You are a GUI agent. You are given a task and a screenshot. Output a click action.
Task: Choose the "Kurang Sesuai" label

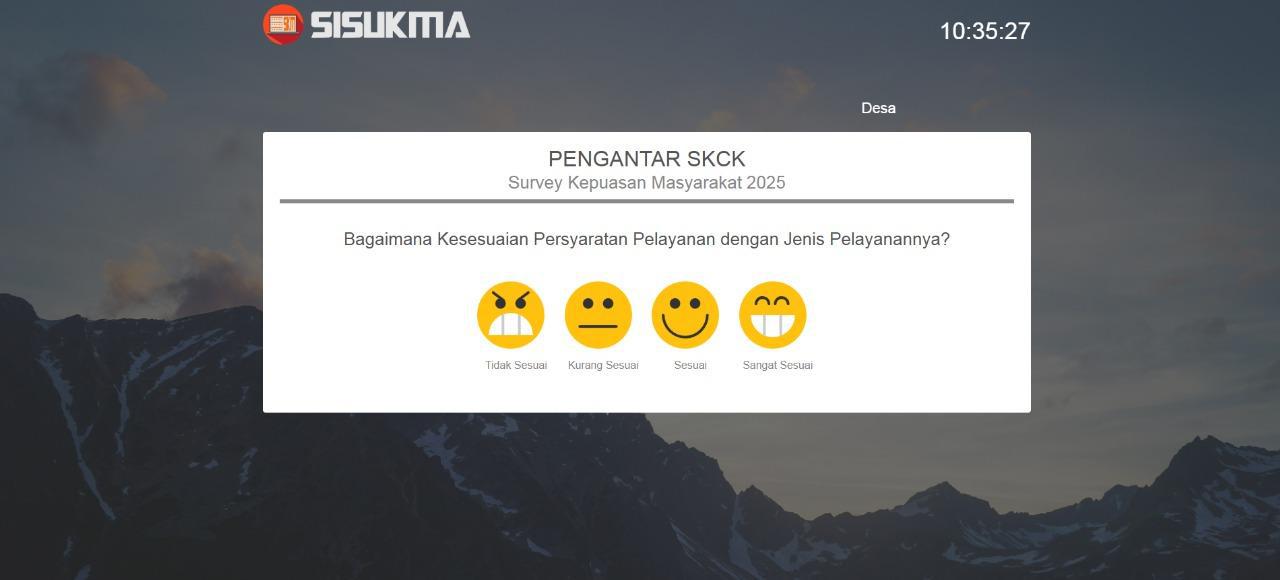(603, 365)
